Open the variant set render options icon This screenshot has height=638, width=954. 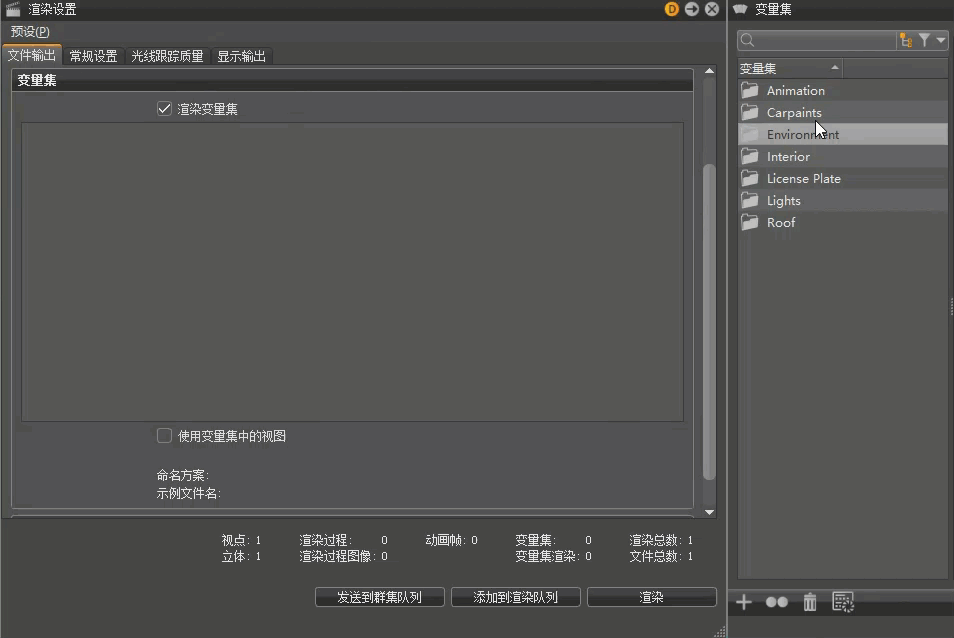tap(843, 602)
